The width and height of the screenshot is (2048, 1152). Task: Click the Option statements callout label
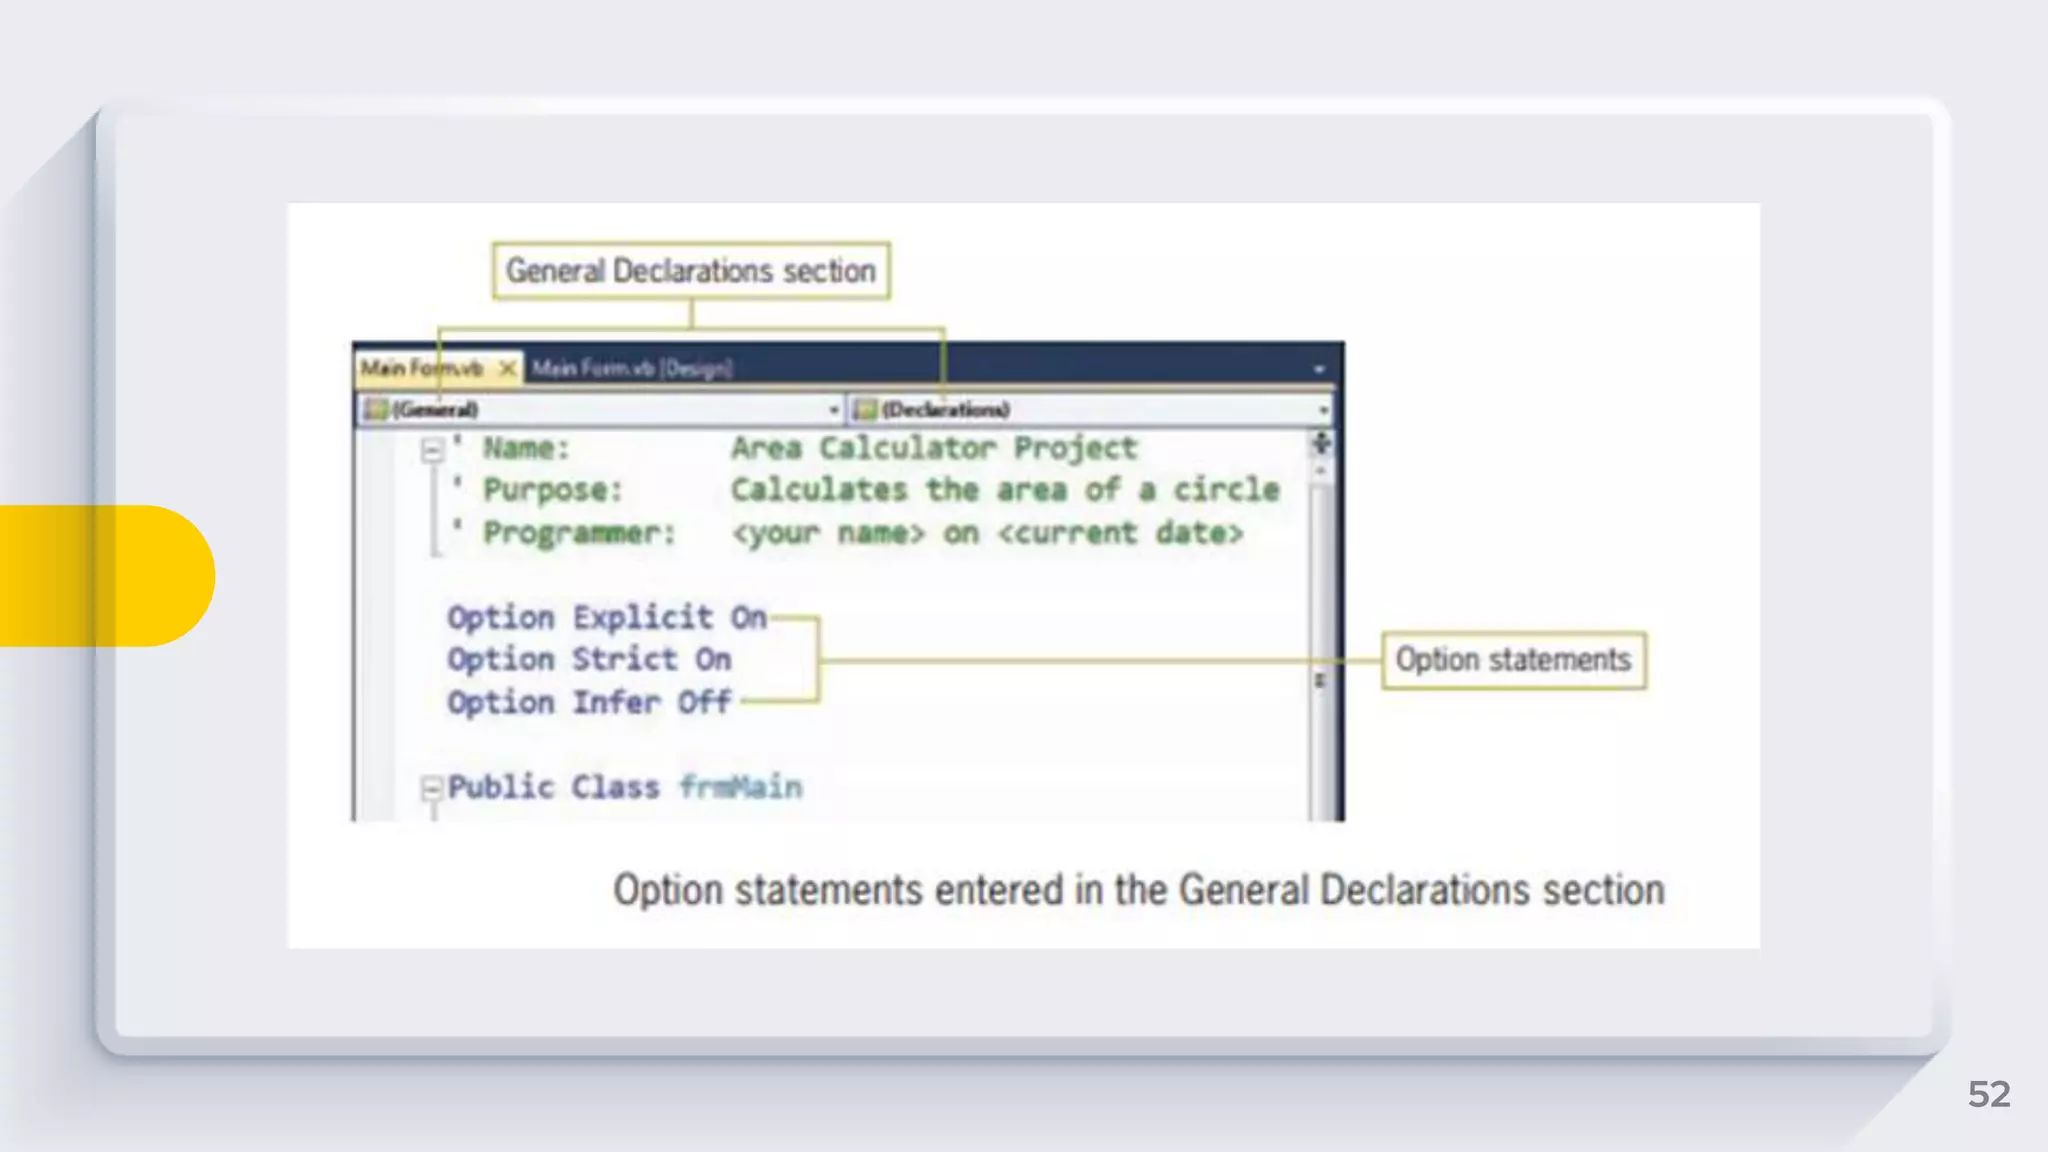(x=1513, y=660)
